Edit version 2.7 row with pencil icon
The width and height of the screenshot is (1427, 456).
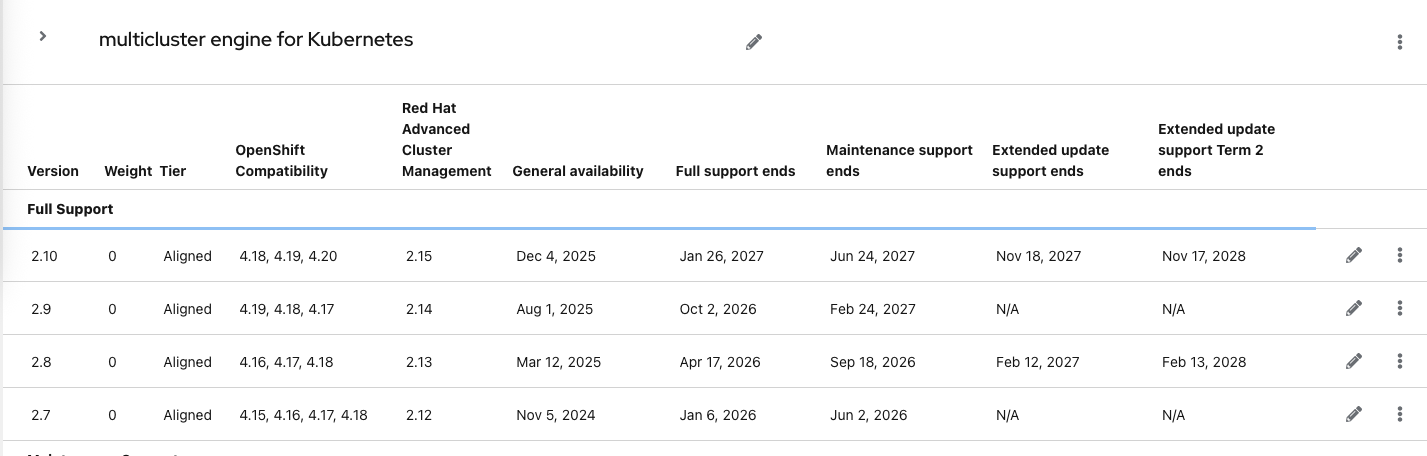point(1354,414)
